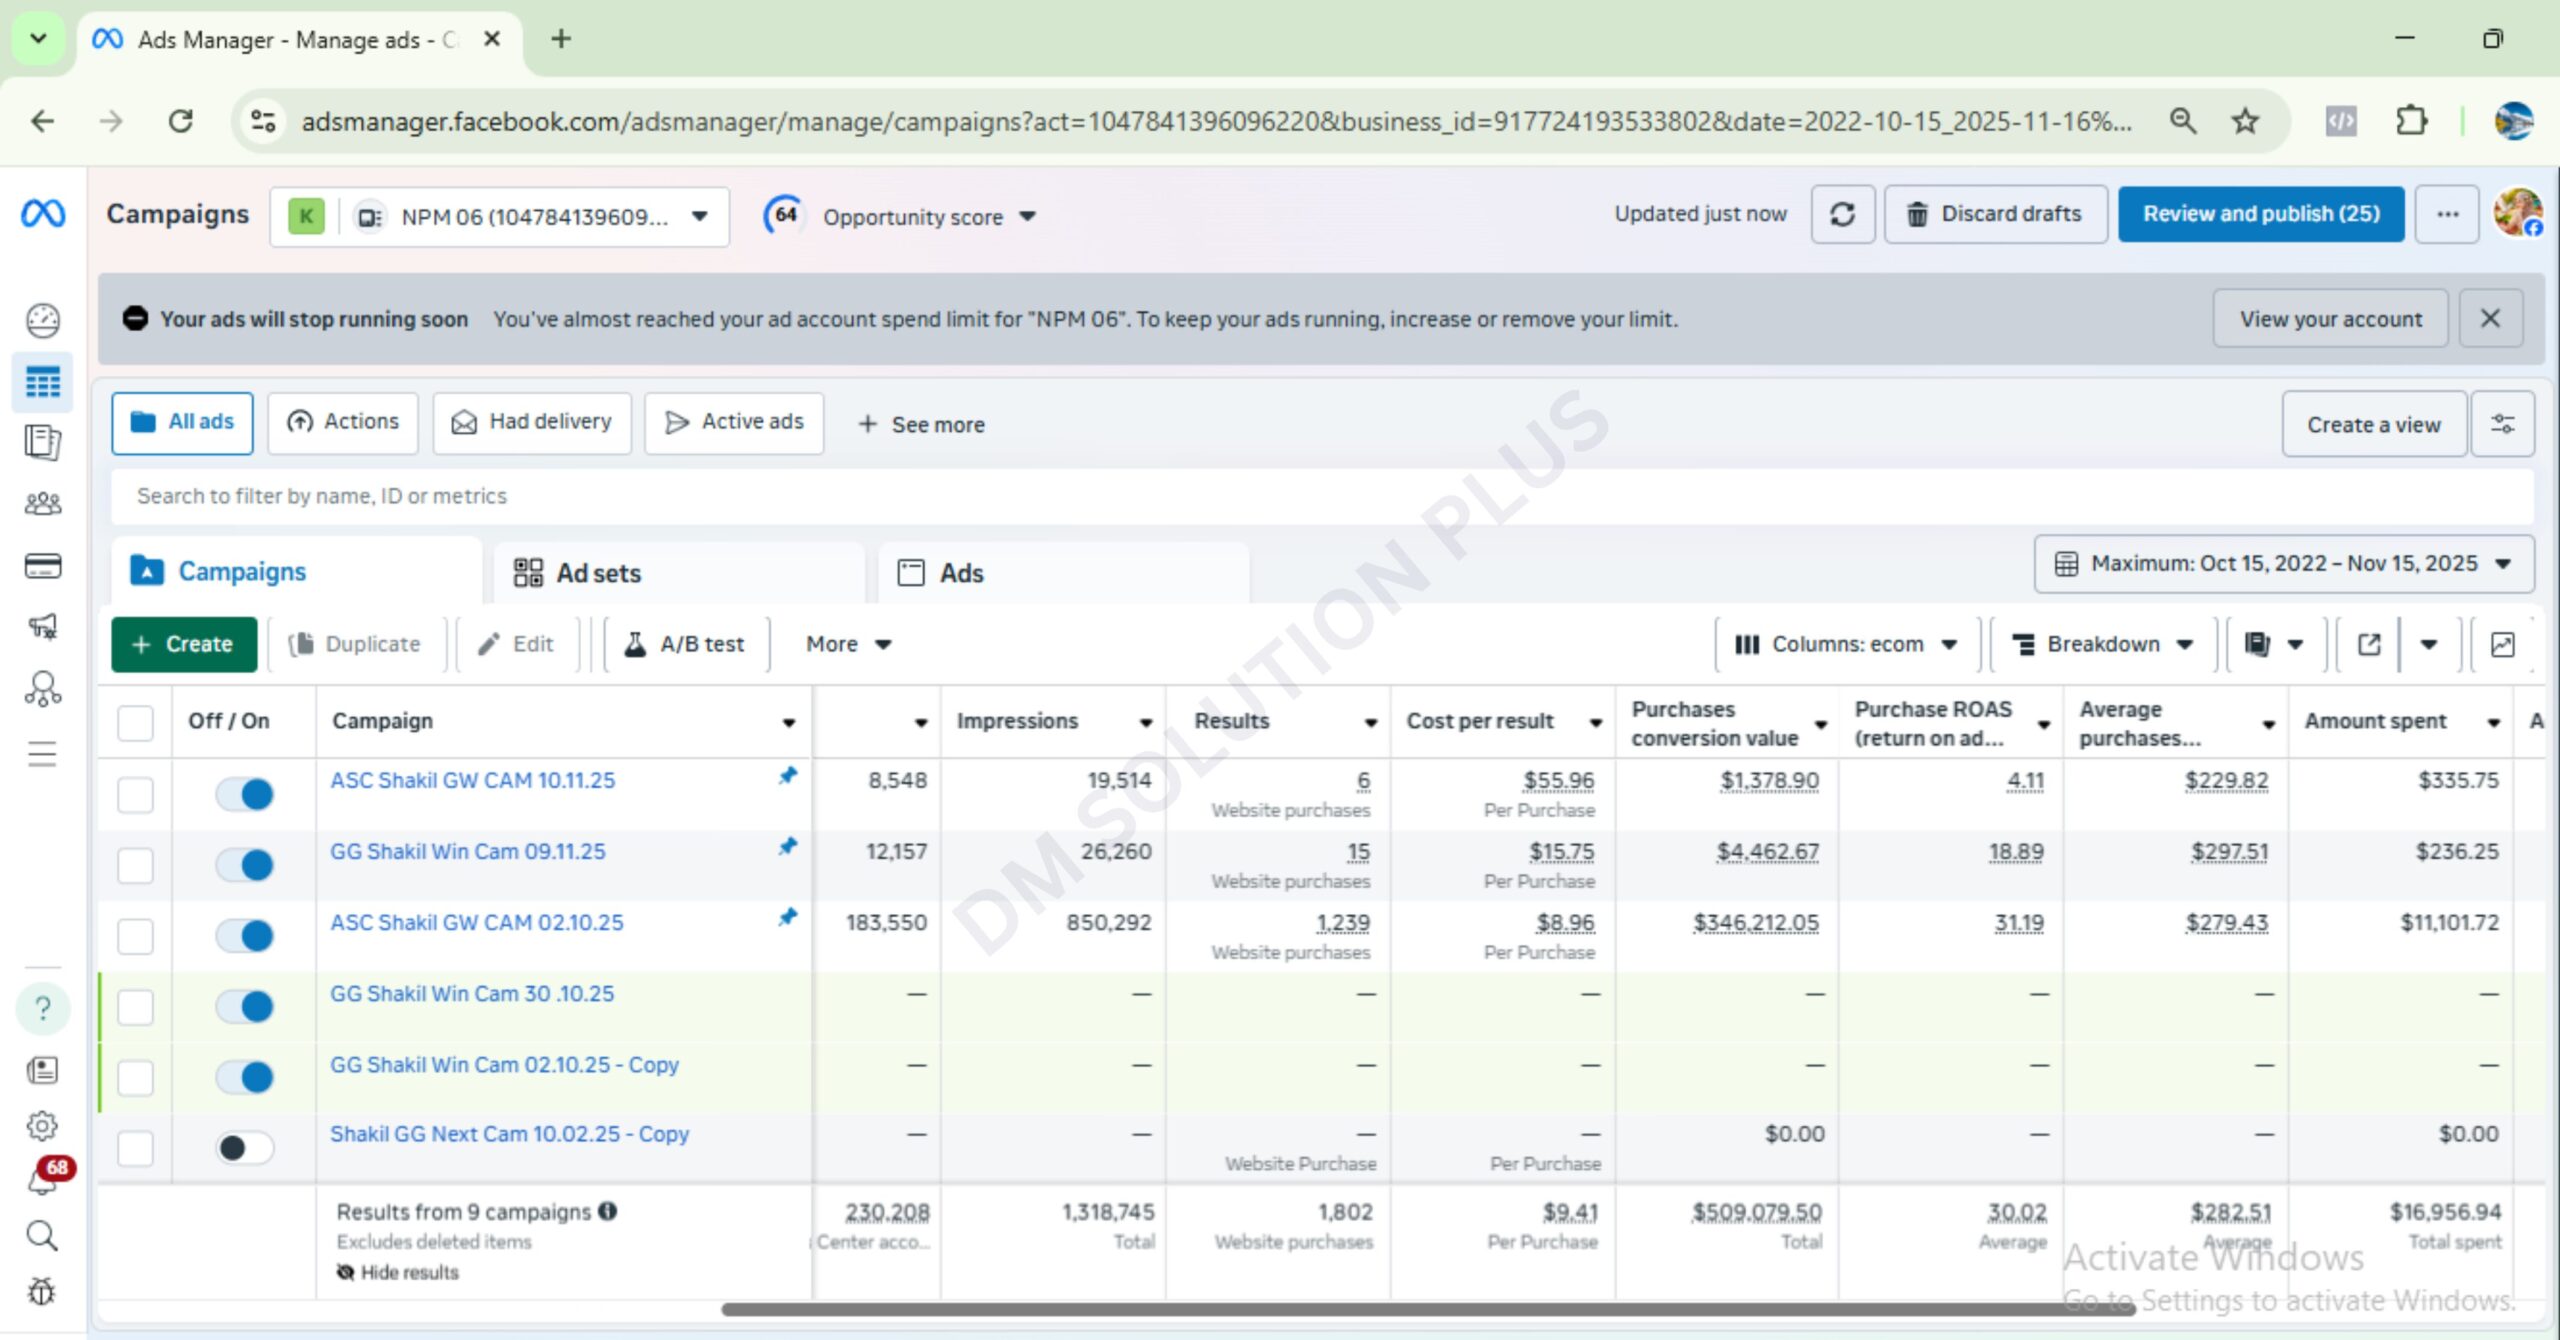The image size is (2560, 1340).
Task: Open the date range Maximum dropdown
Action: (x=2283, y=563)
